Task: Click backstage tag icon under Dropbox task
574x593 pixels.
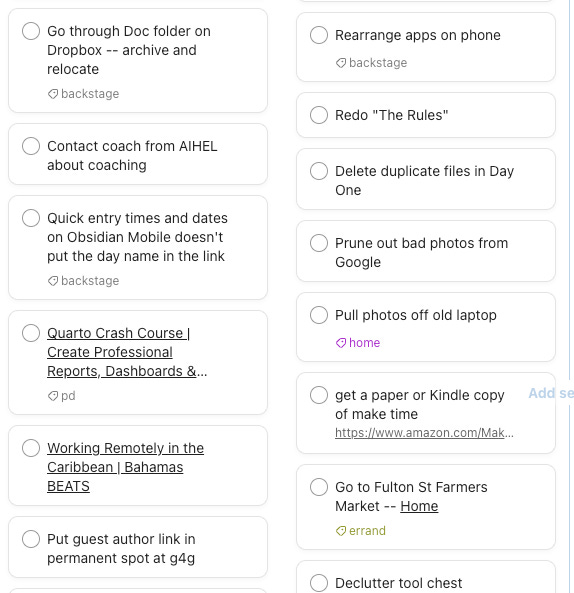Action: pos(53,94)
